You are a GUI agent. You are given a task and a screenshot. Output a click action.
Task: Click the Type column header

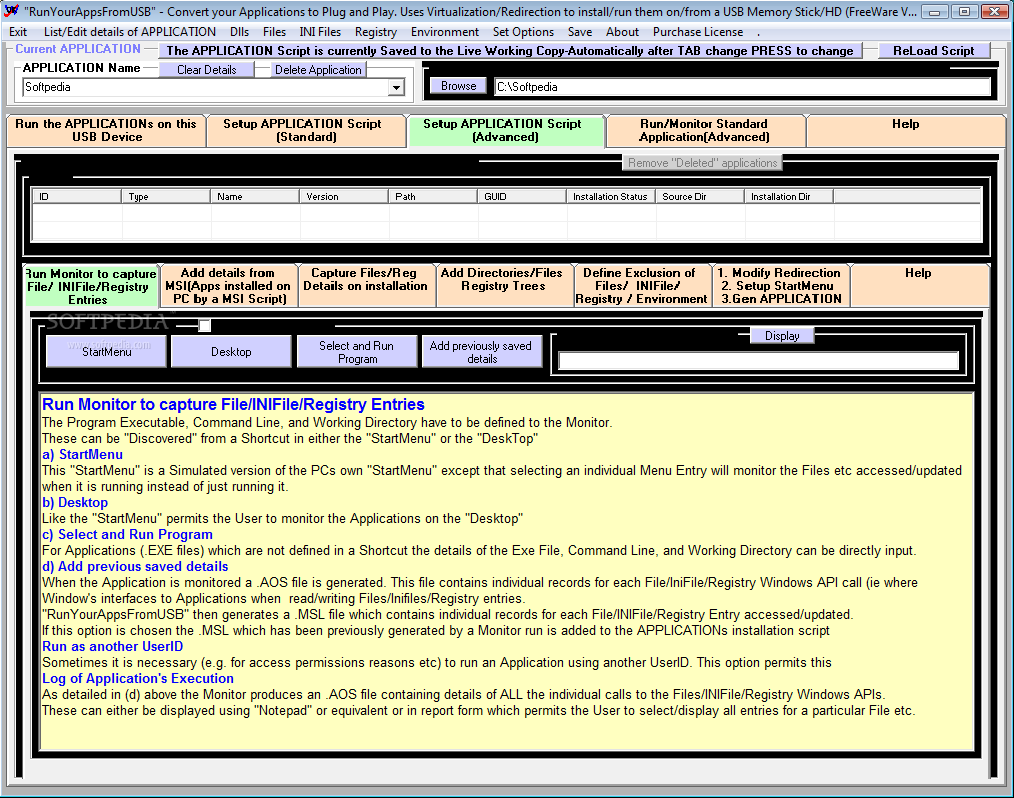166,197
